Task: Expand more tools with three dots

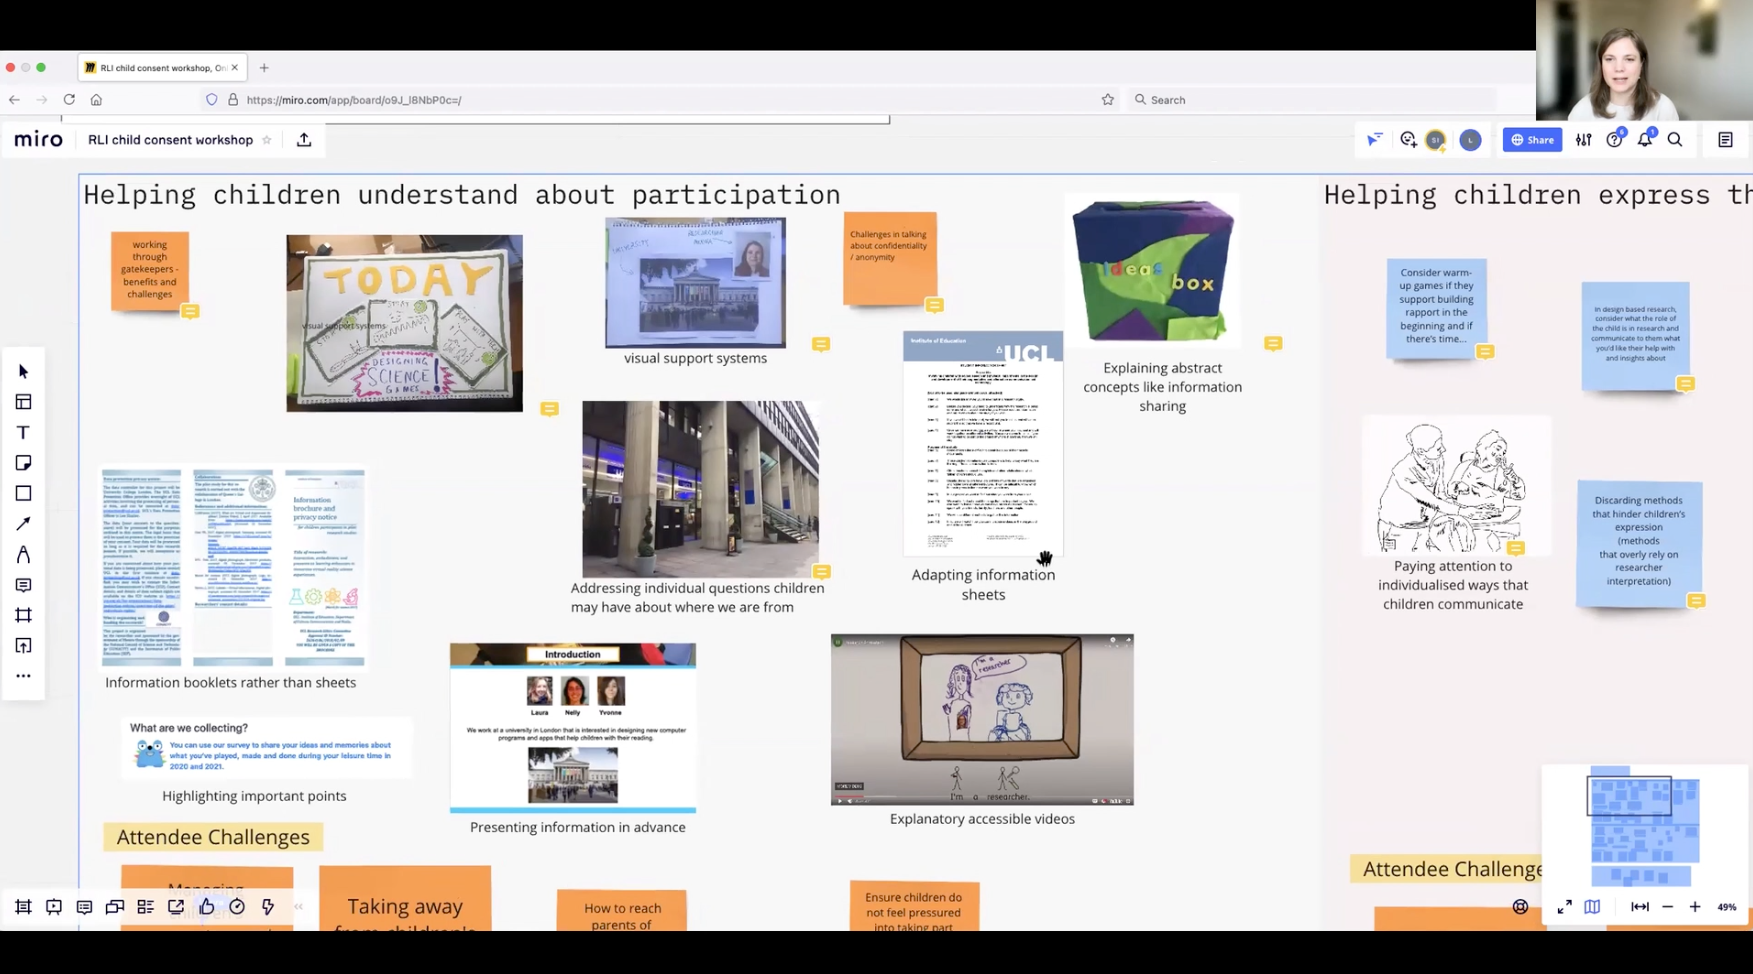Action: [x=23, y=676]
